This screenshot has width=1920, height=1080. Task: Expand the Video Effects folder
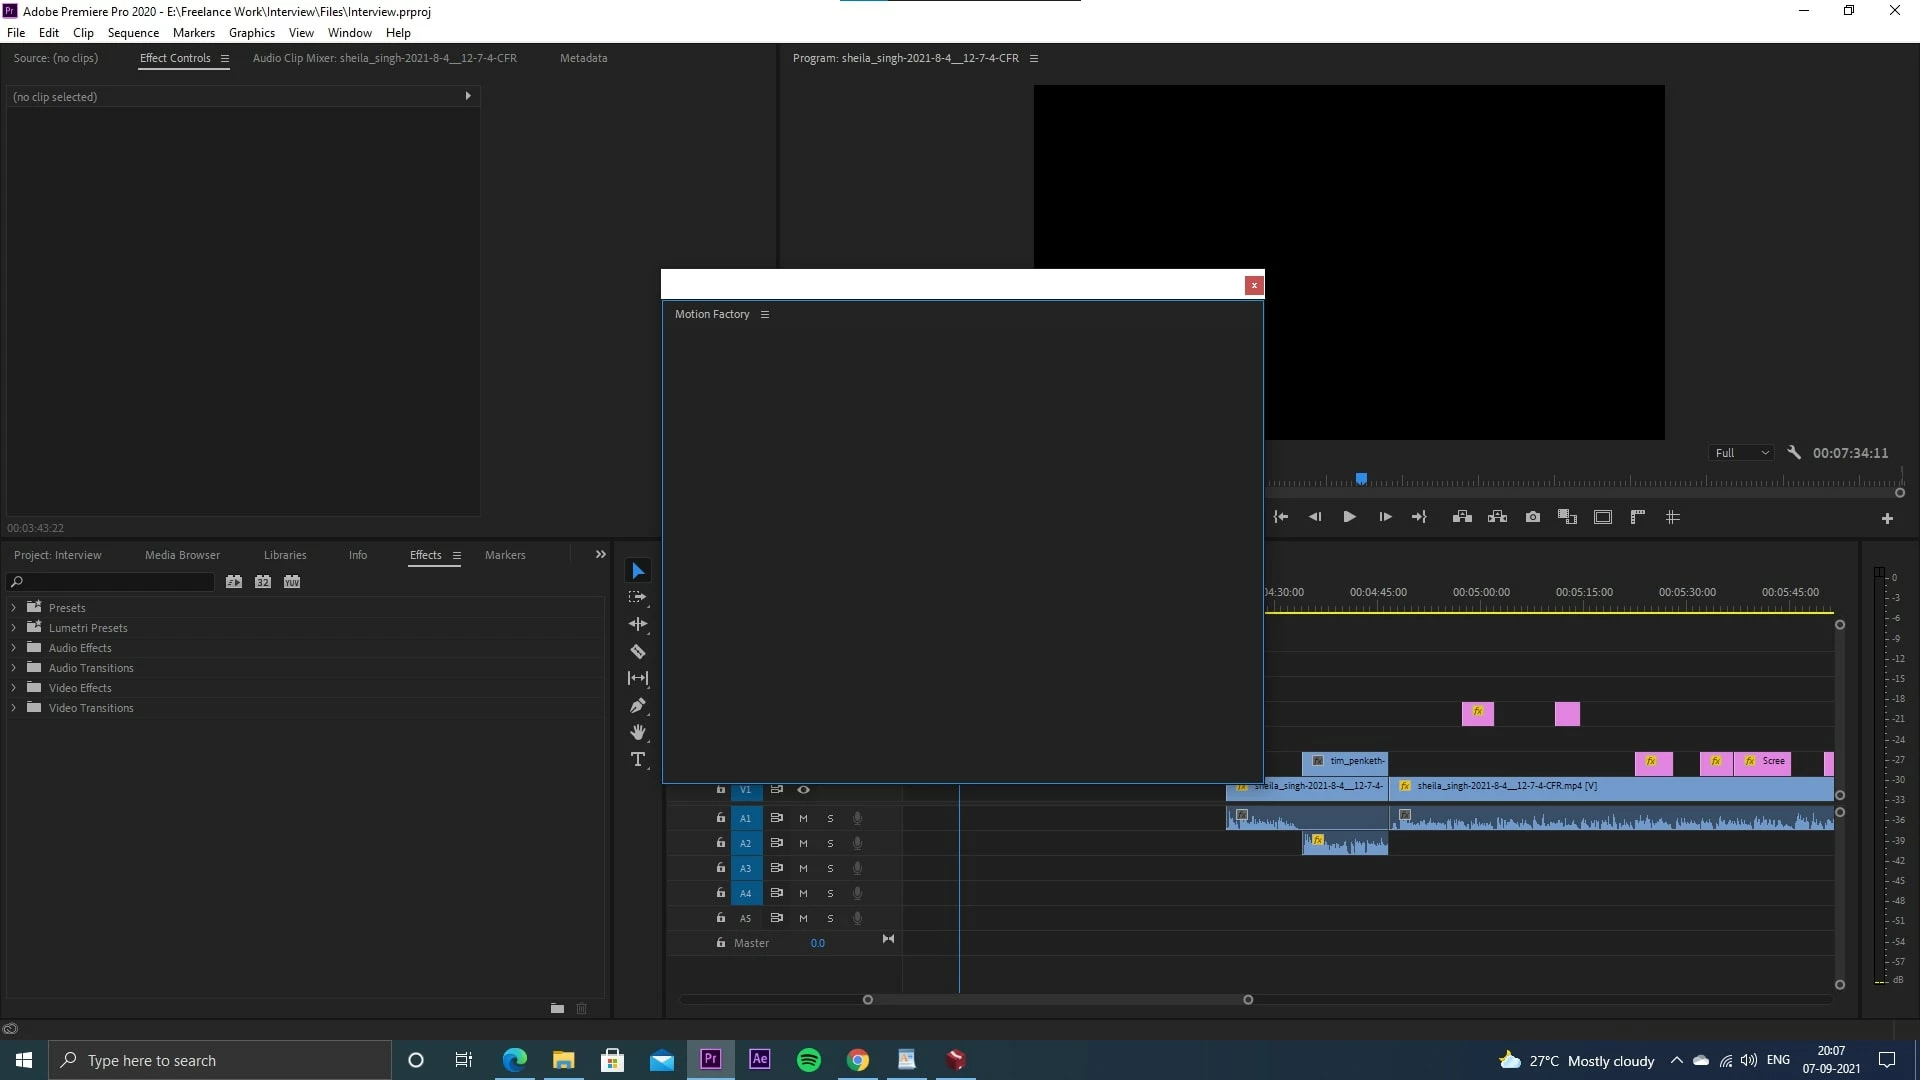tap(14, 688)
